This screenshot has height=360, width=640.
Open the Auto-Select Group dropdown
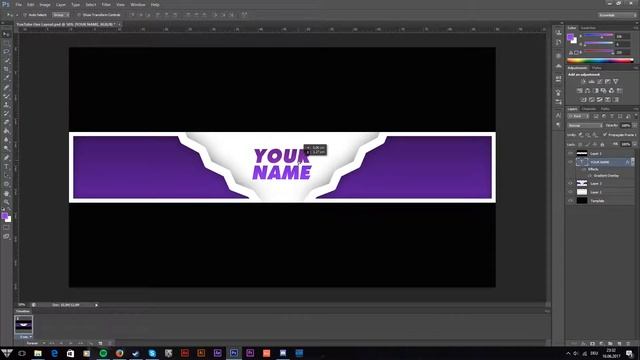(61, 15)
